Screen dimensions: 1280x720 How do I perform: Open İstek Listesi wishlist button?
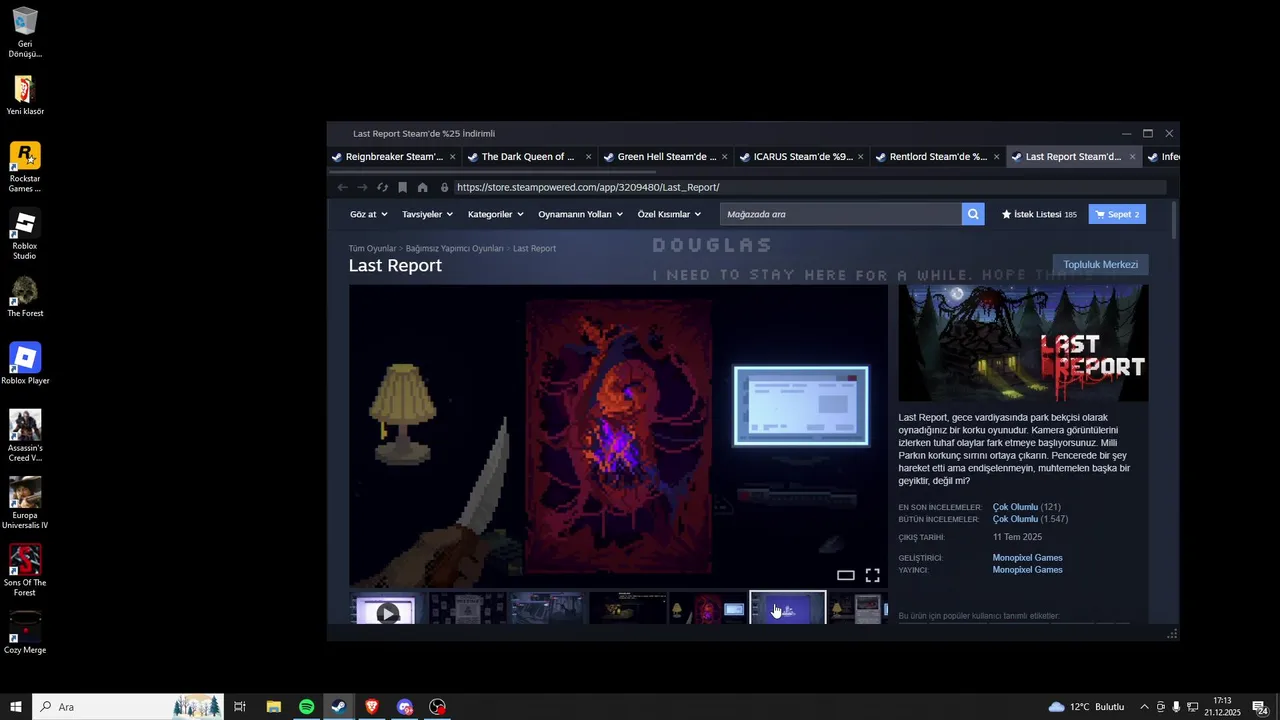pyautogui.click(x=1039, y=214)
